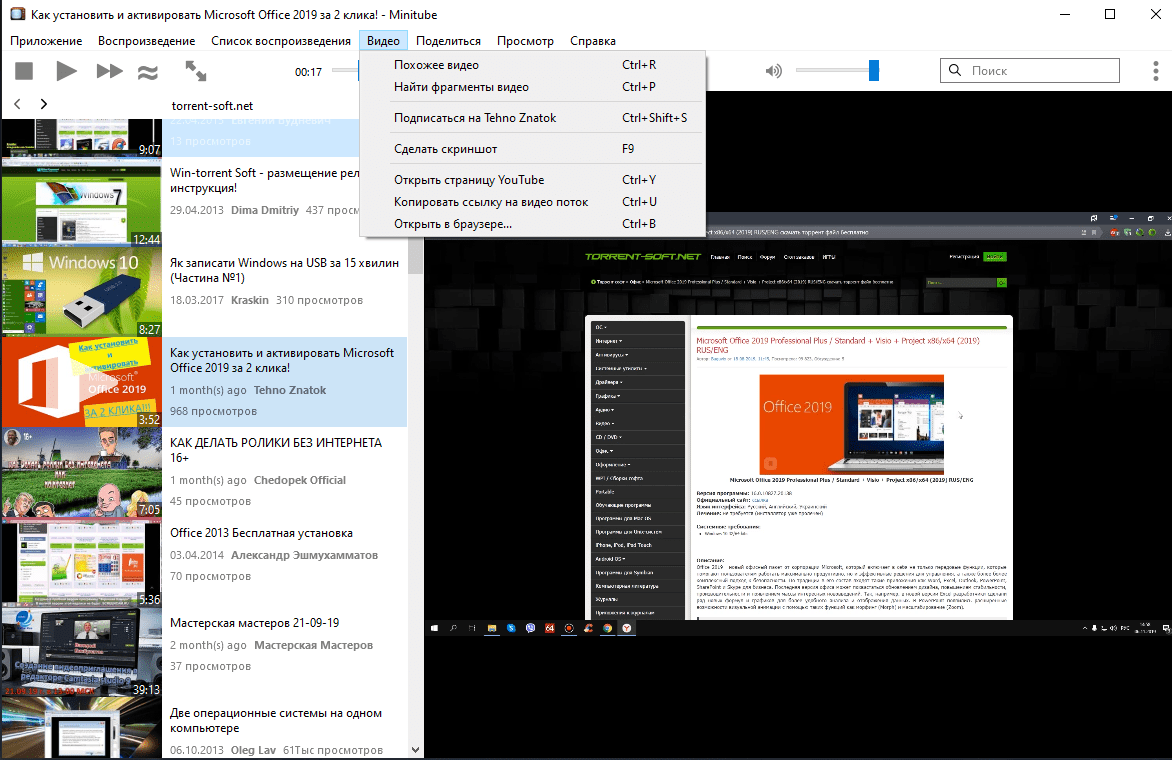Click the Stop playback button
1172x760 pixels.
pos(24,71)
